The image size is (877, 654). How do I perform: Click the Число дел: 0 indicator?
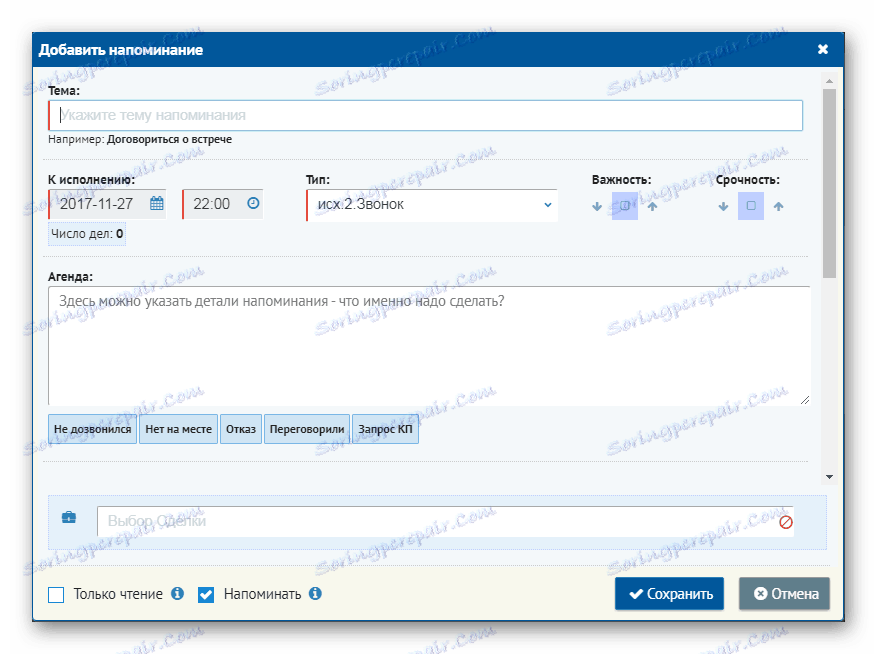[87, 234]
